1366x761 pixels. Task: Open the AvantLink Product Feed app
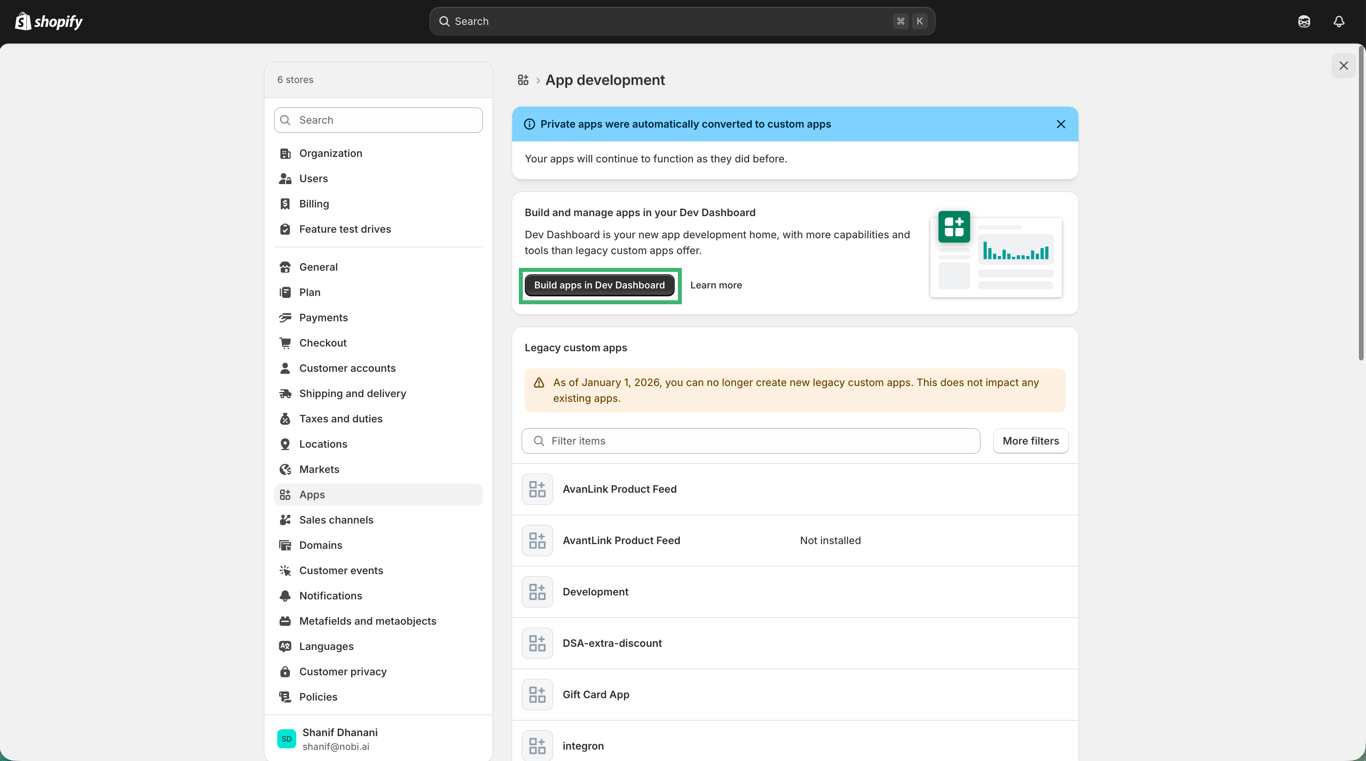tap(795, 541)
